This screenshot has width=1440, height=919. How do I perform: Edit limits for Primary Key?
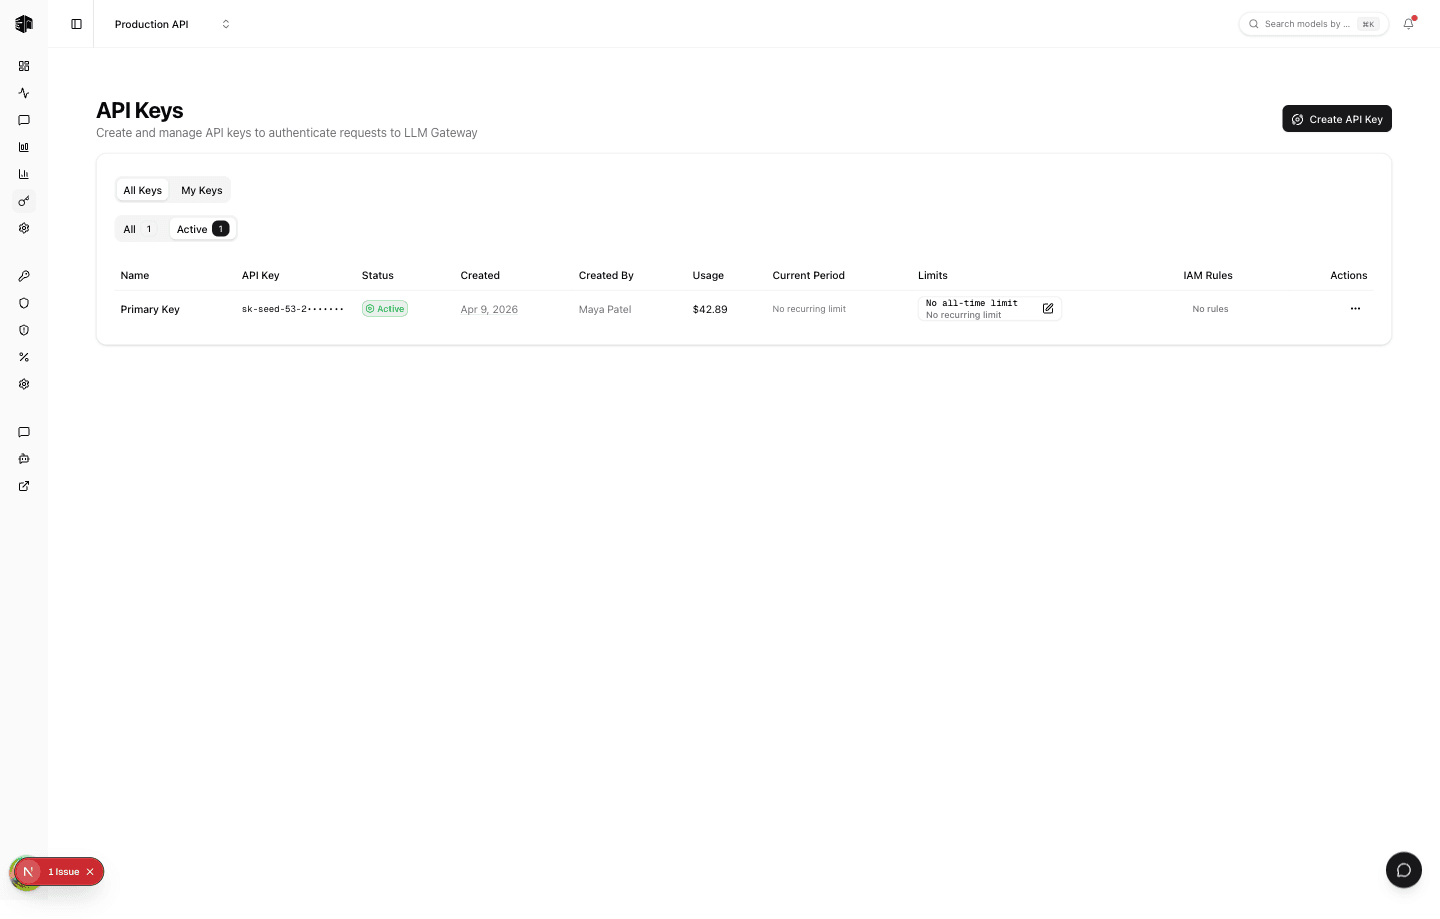click(x=1048, y=309)
